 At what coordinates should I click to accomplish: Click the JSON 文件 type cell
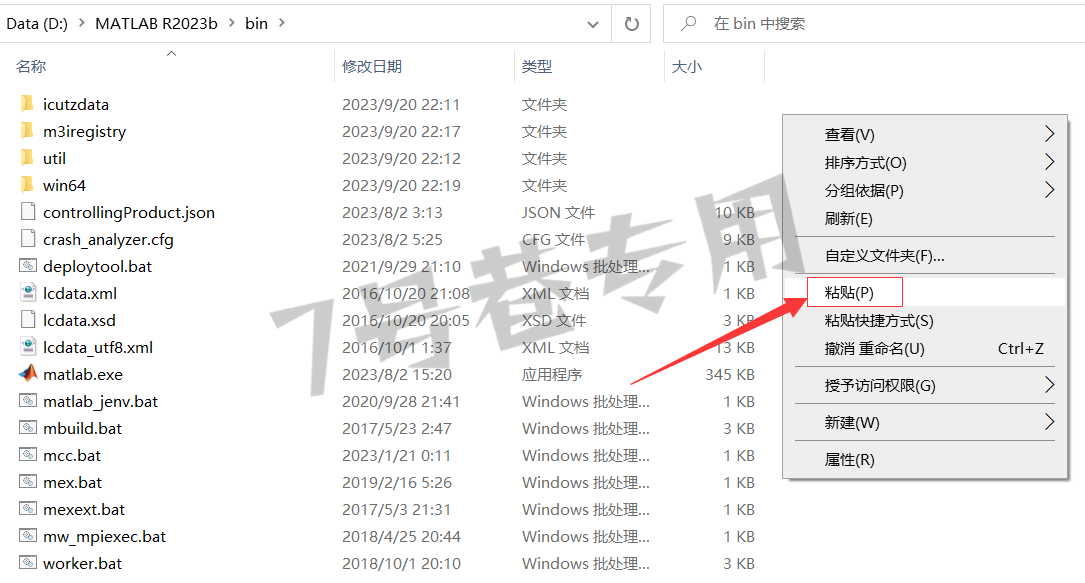tap(558, 212)
